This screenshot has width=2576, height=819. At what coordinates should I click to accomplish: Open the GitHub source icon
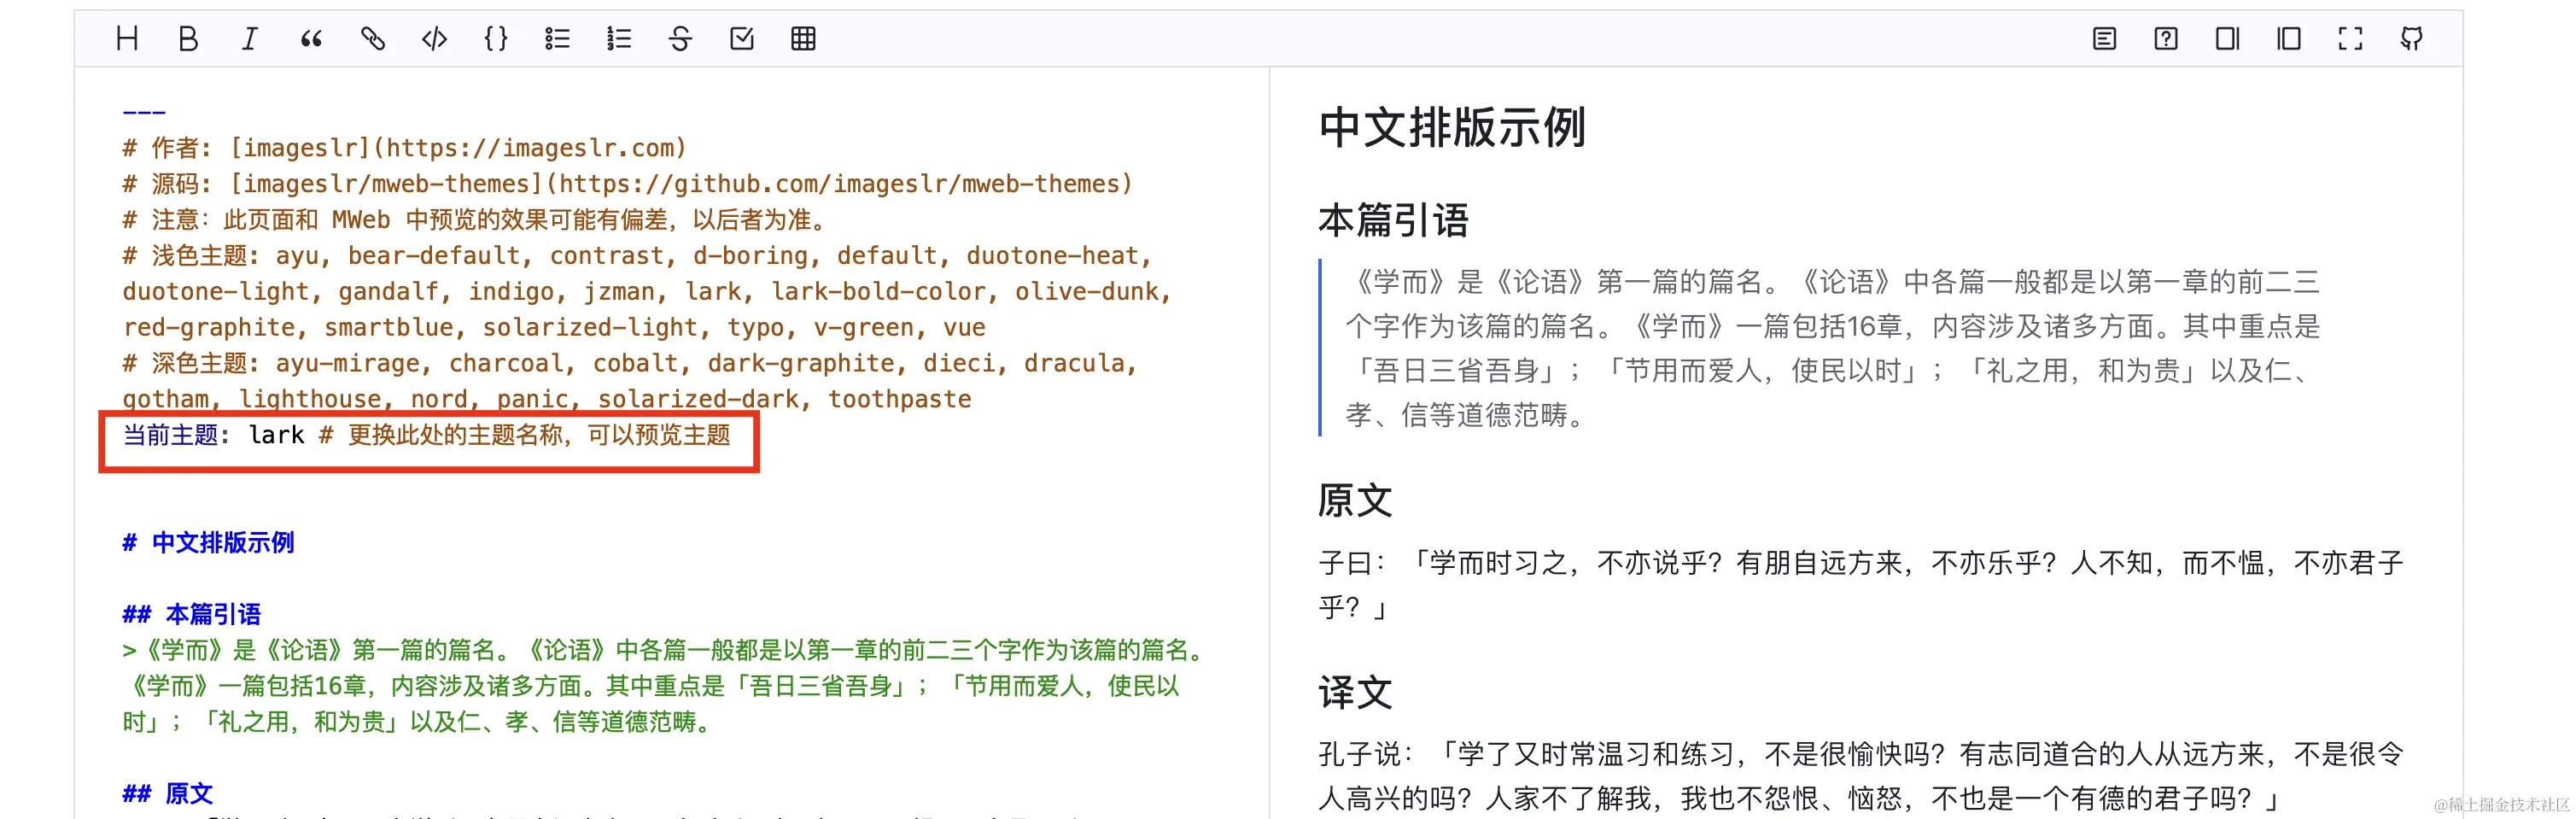click(2412, 39)
